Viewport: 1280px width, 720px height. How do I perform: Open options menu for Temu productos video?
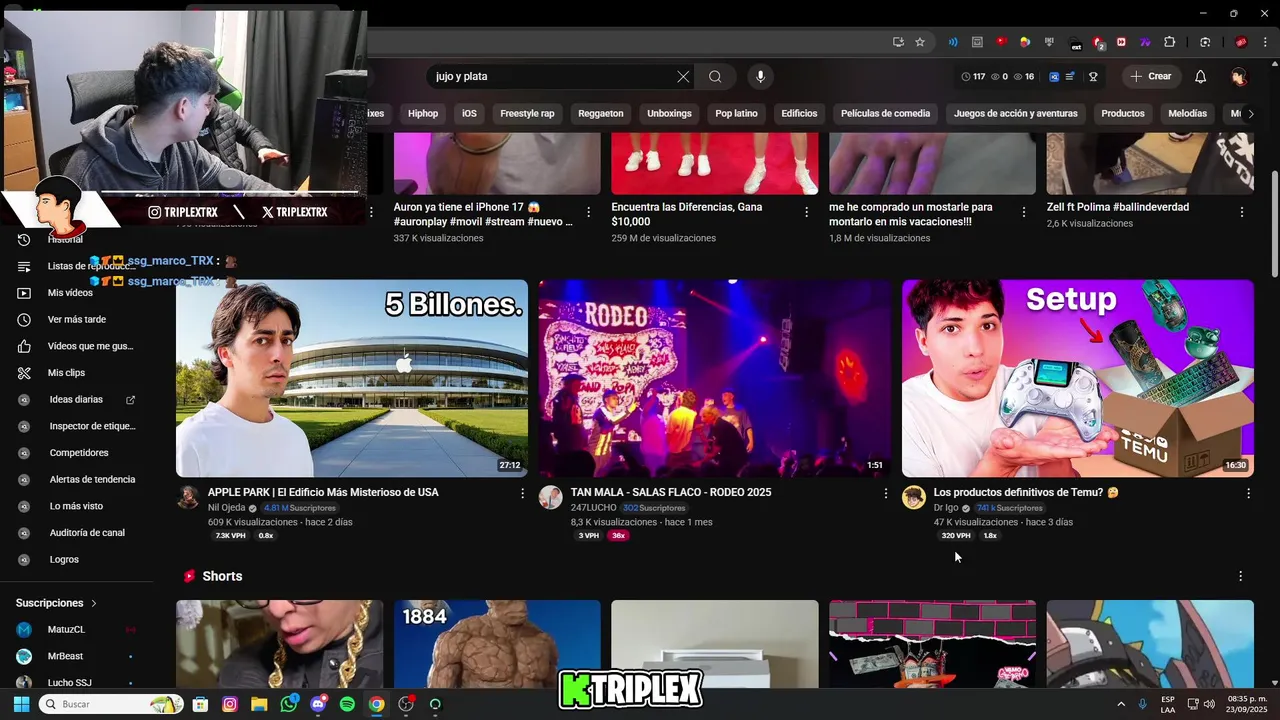pos(1248,493)
